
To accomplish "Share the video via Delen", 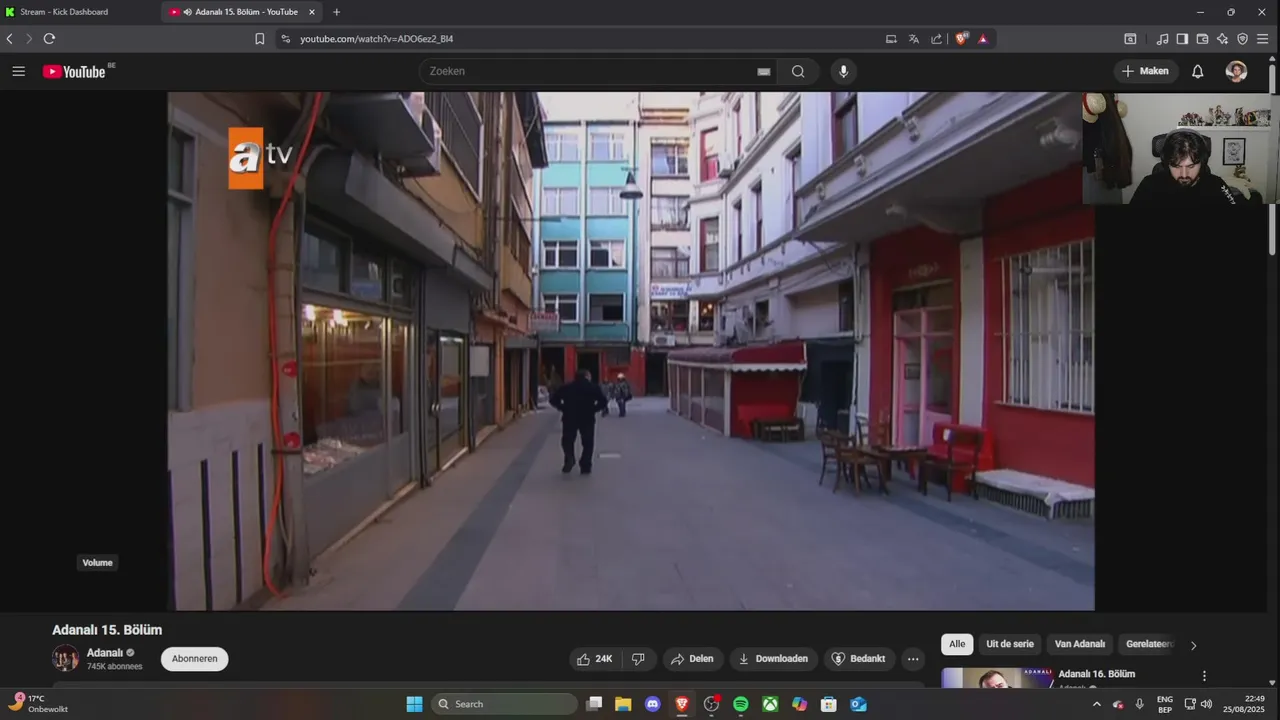I will 692,659.
